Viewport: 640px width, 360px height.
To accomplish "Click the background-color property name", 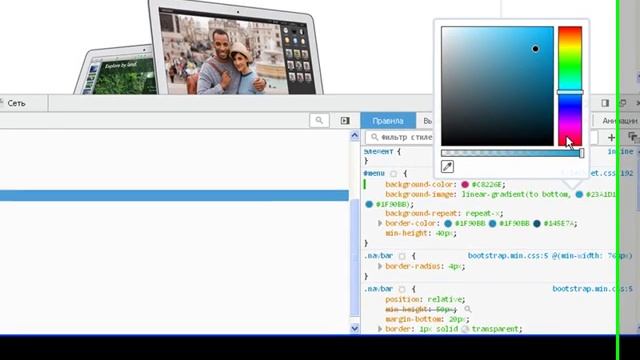I will click(419, 184).
